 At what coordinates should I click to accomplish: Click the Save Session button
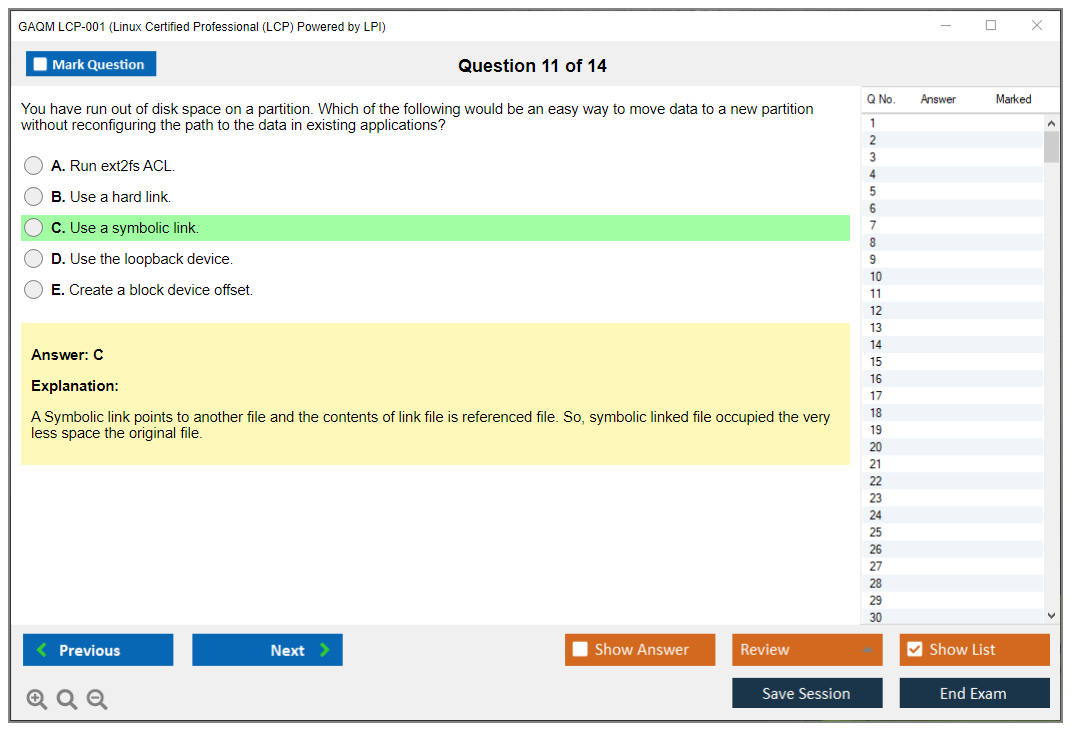pos(807,693)
